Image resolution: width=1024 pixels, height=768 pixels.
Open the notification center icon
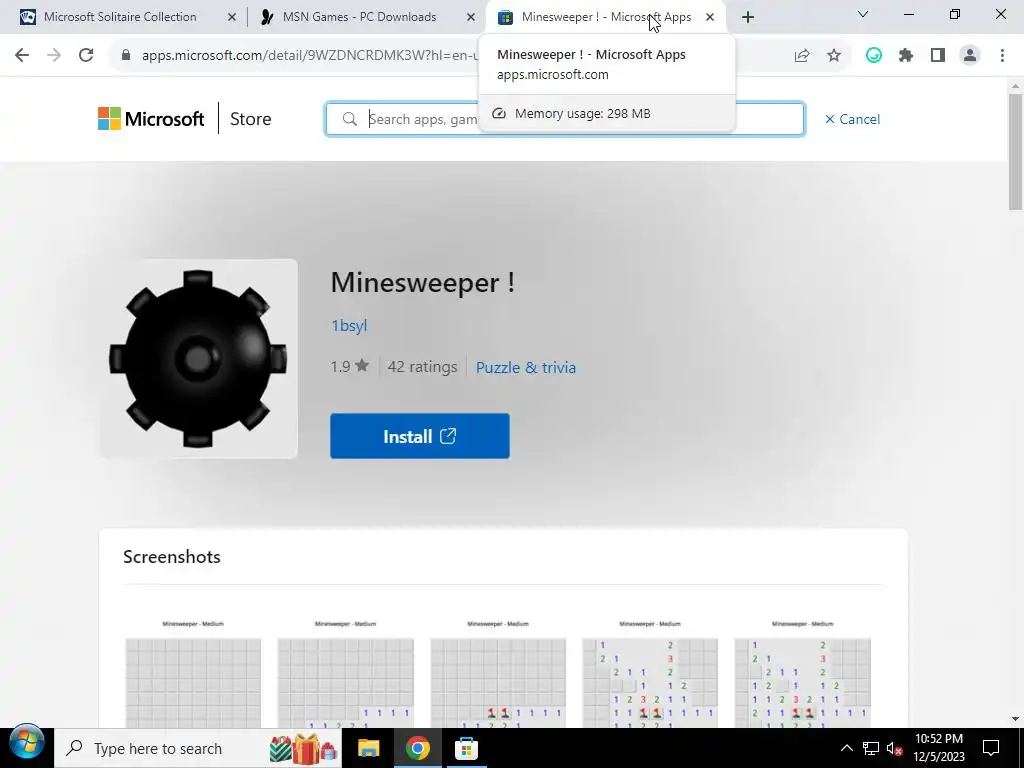tap(991, 748)
